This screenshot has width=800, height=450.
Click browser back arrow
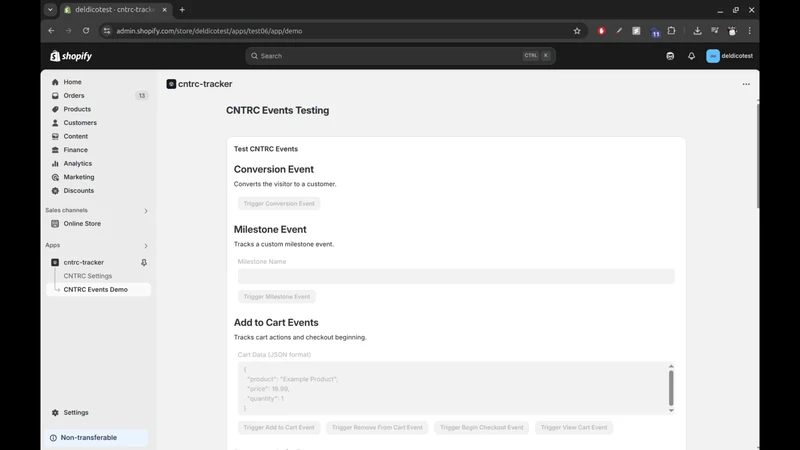coord(51,31)
